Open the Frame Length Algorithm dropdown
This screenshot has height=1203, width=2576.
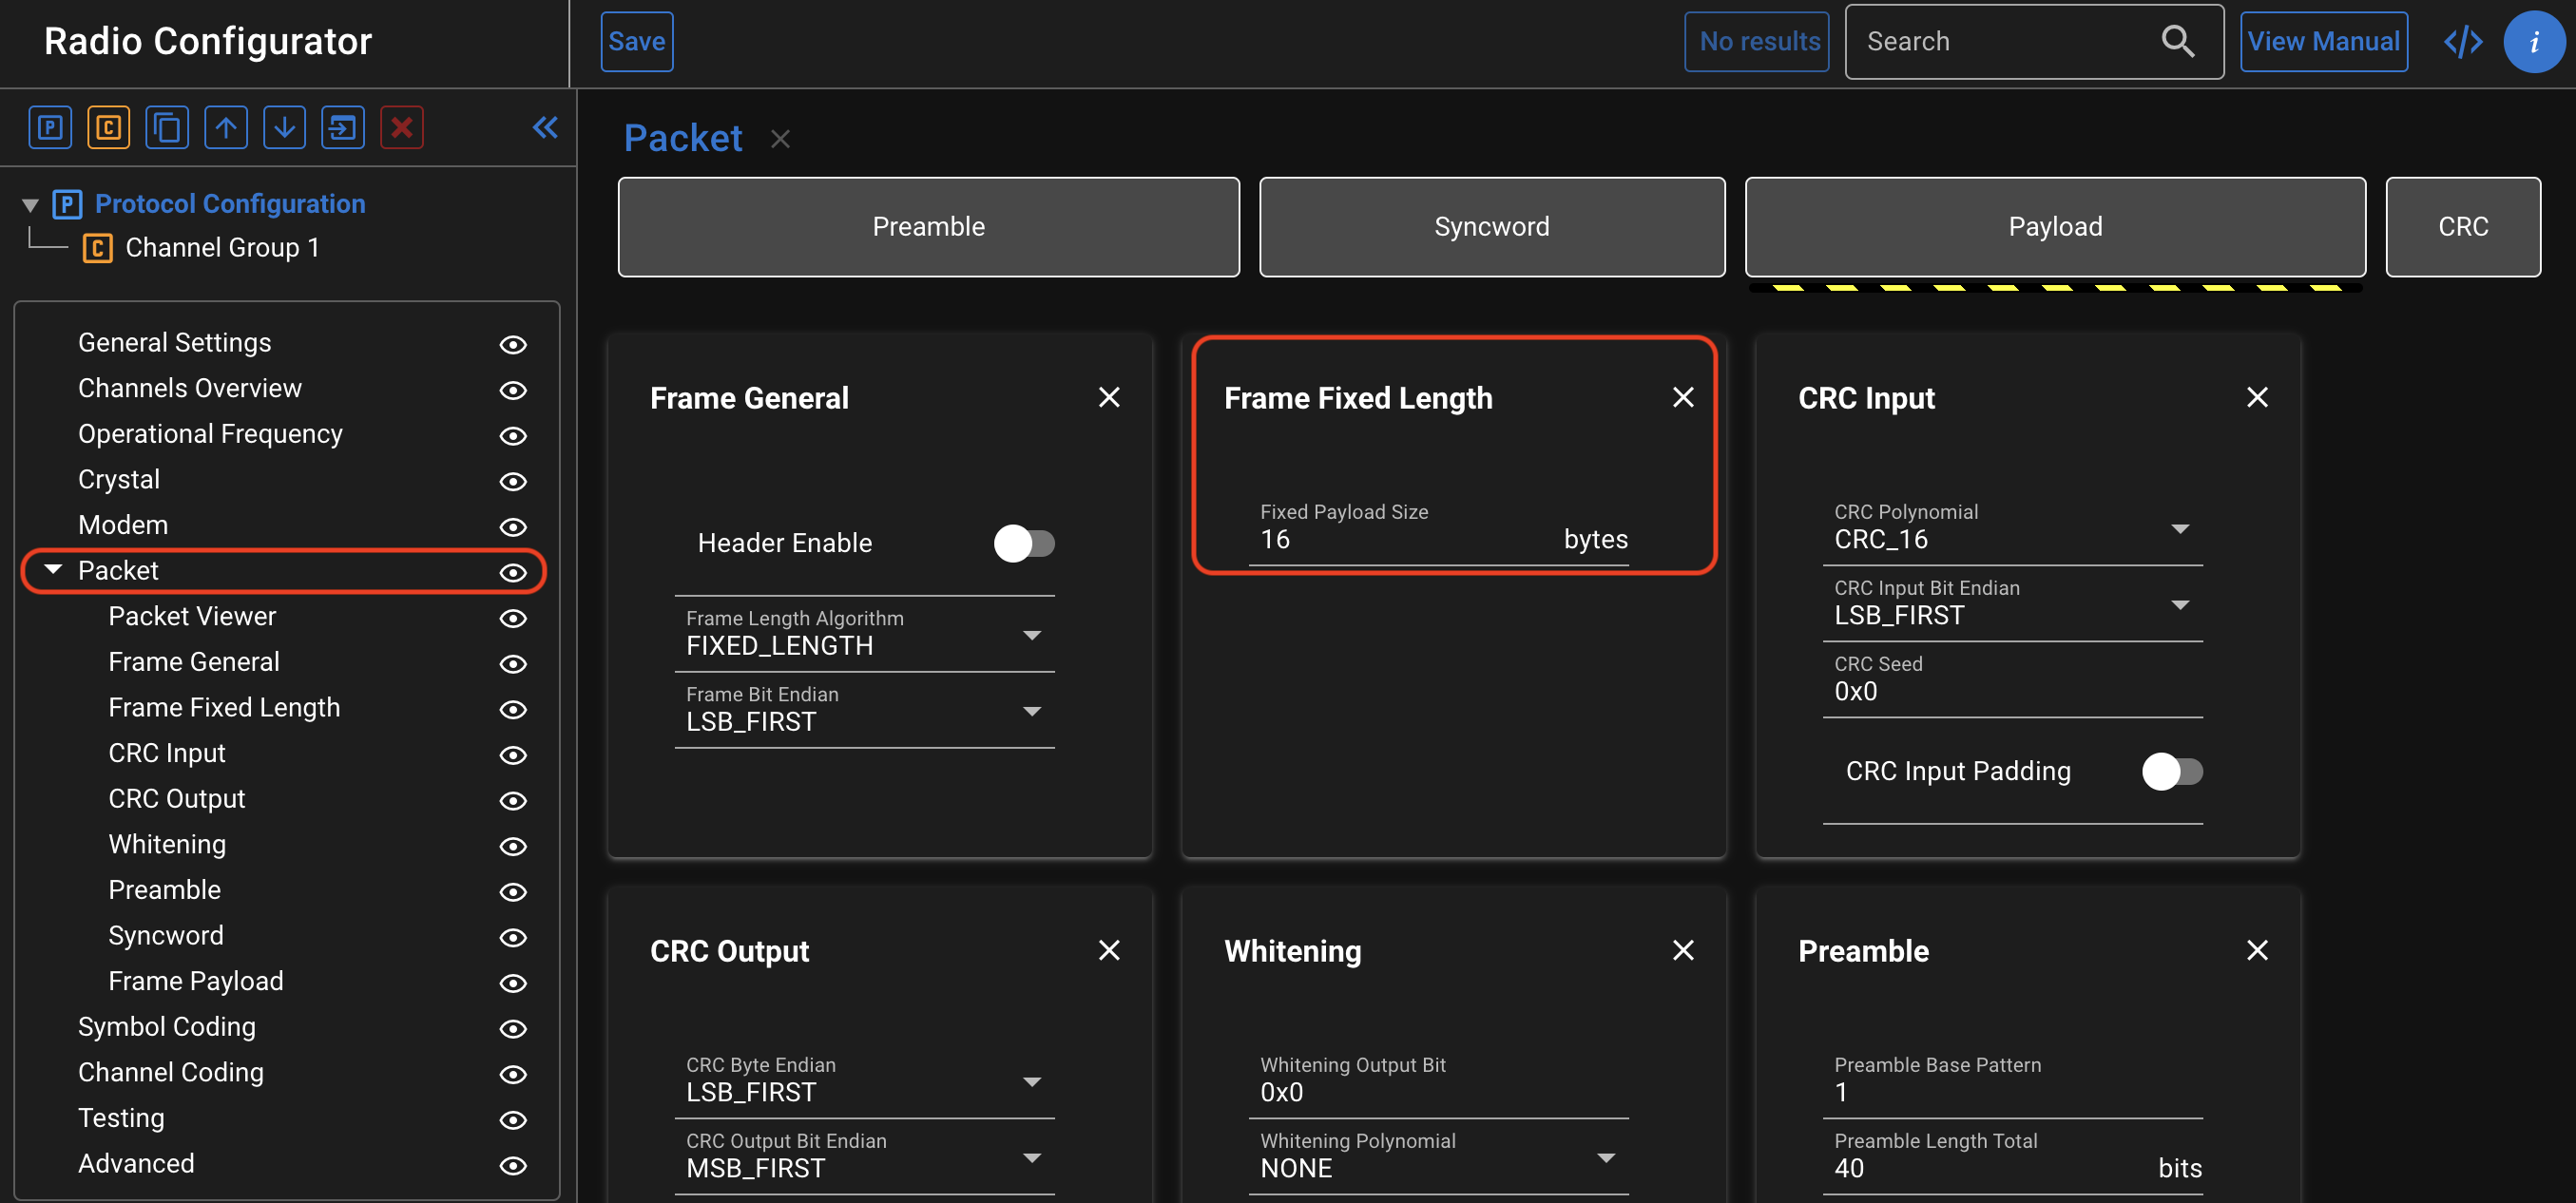point(1032,634)
